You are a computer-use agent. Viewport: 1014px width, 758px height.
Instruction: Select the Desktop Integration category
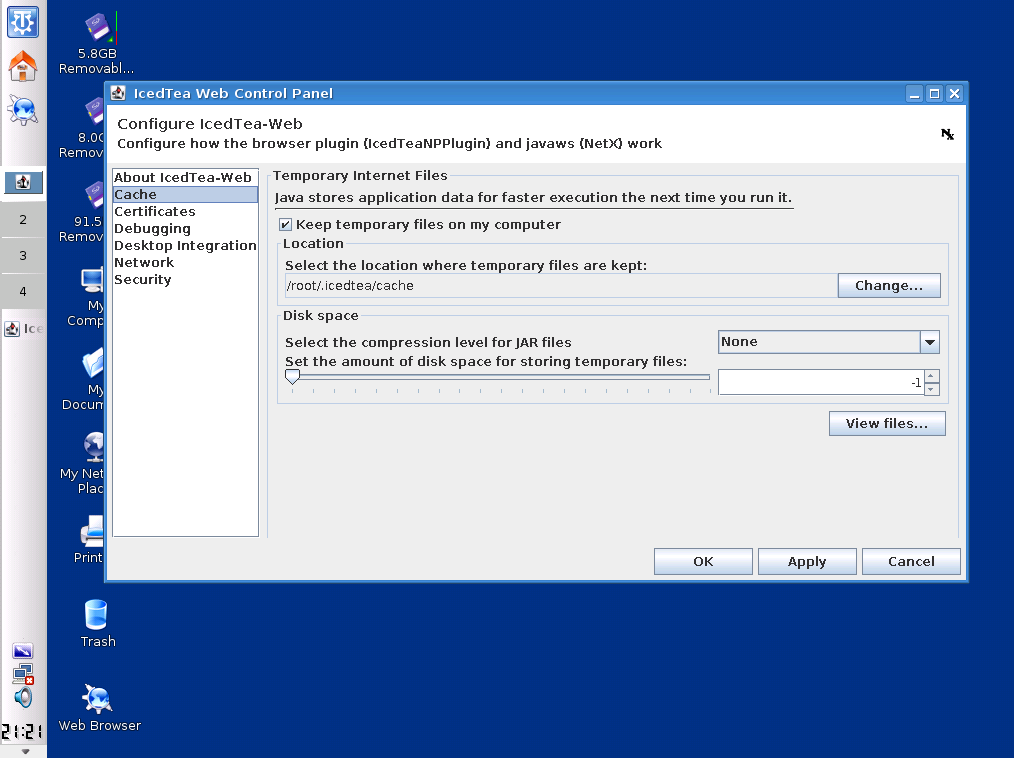tap(185, 245)
